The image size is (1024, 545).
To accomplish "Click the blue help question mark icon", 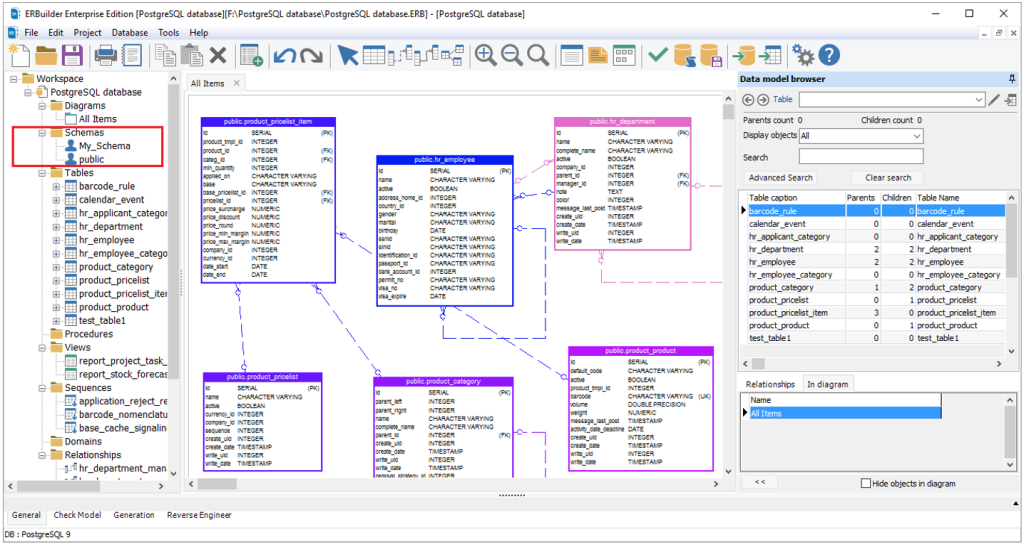I will pyautogui.click(x=828, y=55).
